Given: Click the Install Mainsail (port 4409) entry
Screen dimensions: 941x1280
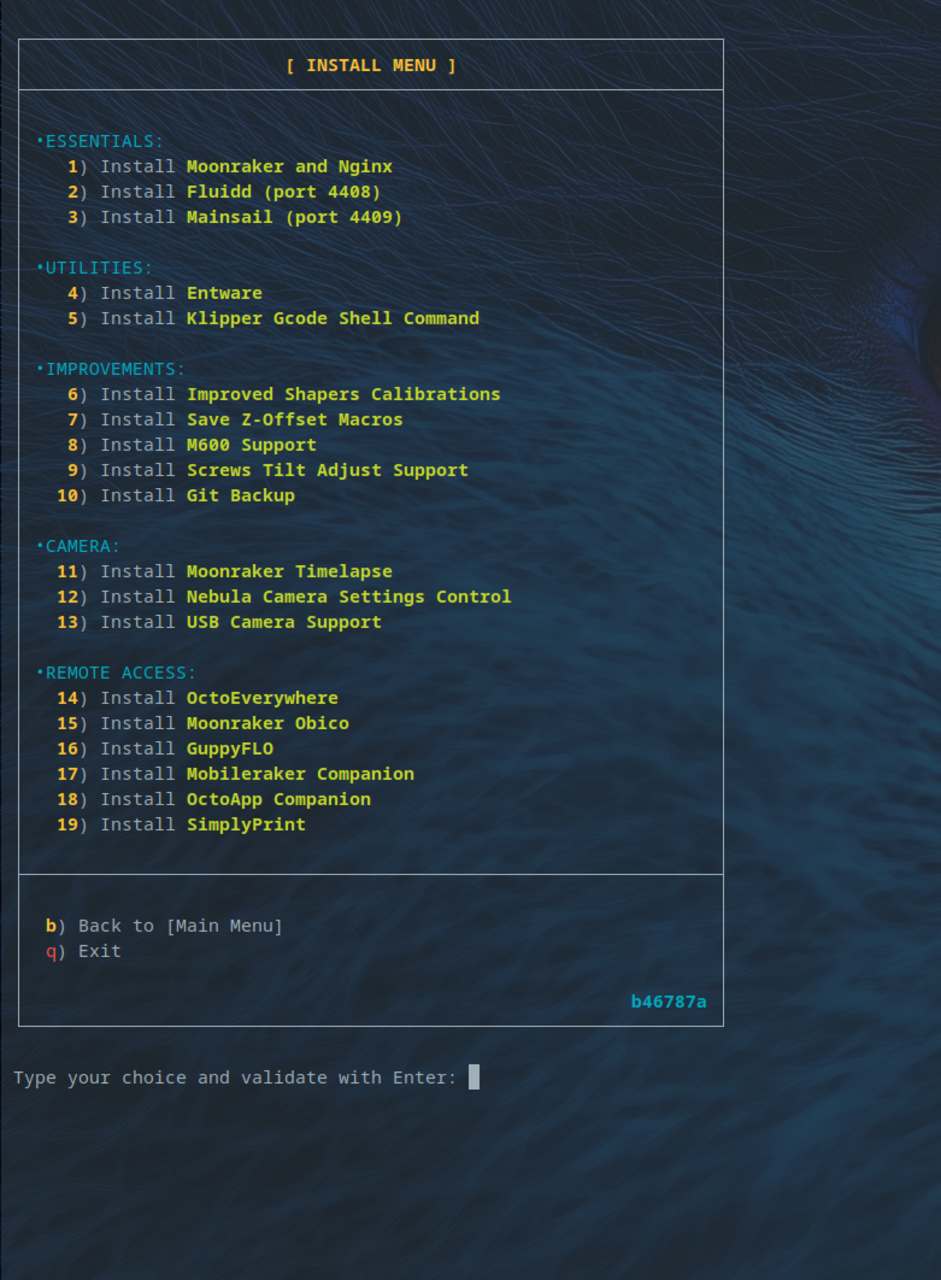Looking at the screenshot, I should tap(235, 217).
